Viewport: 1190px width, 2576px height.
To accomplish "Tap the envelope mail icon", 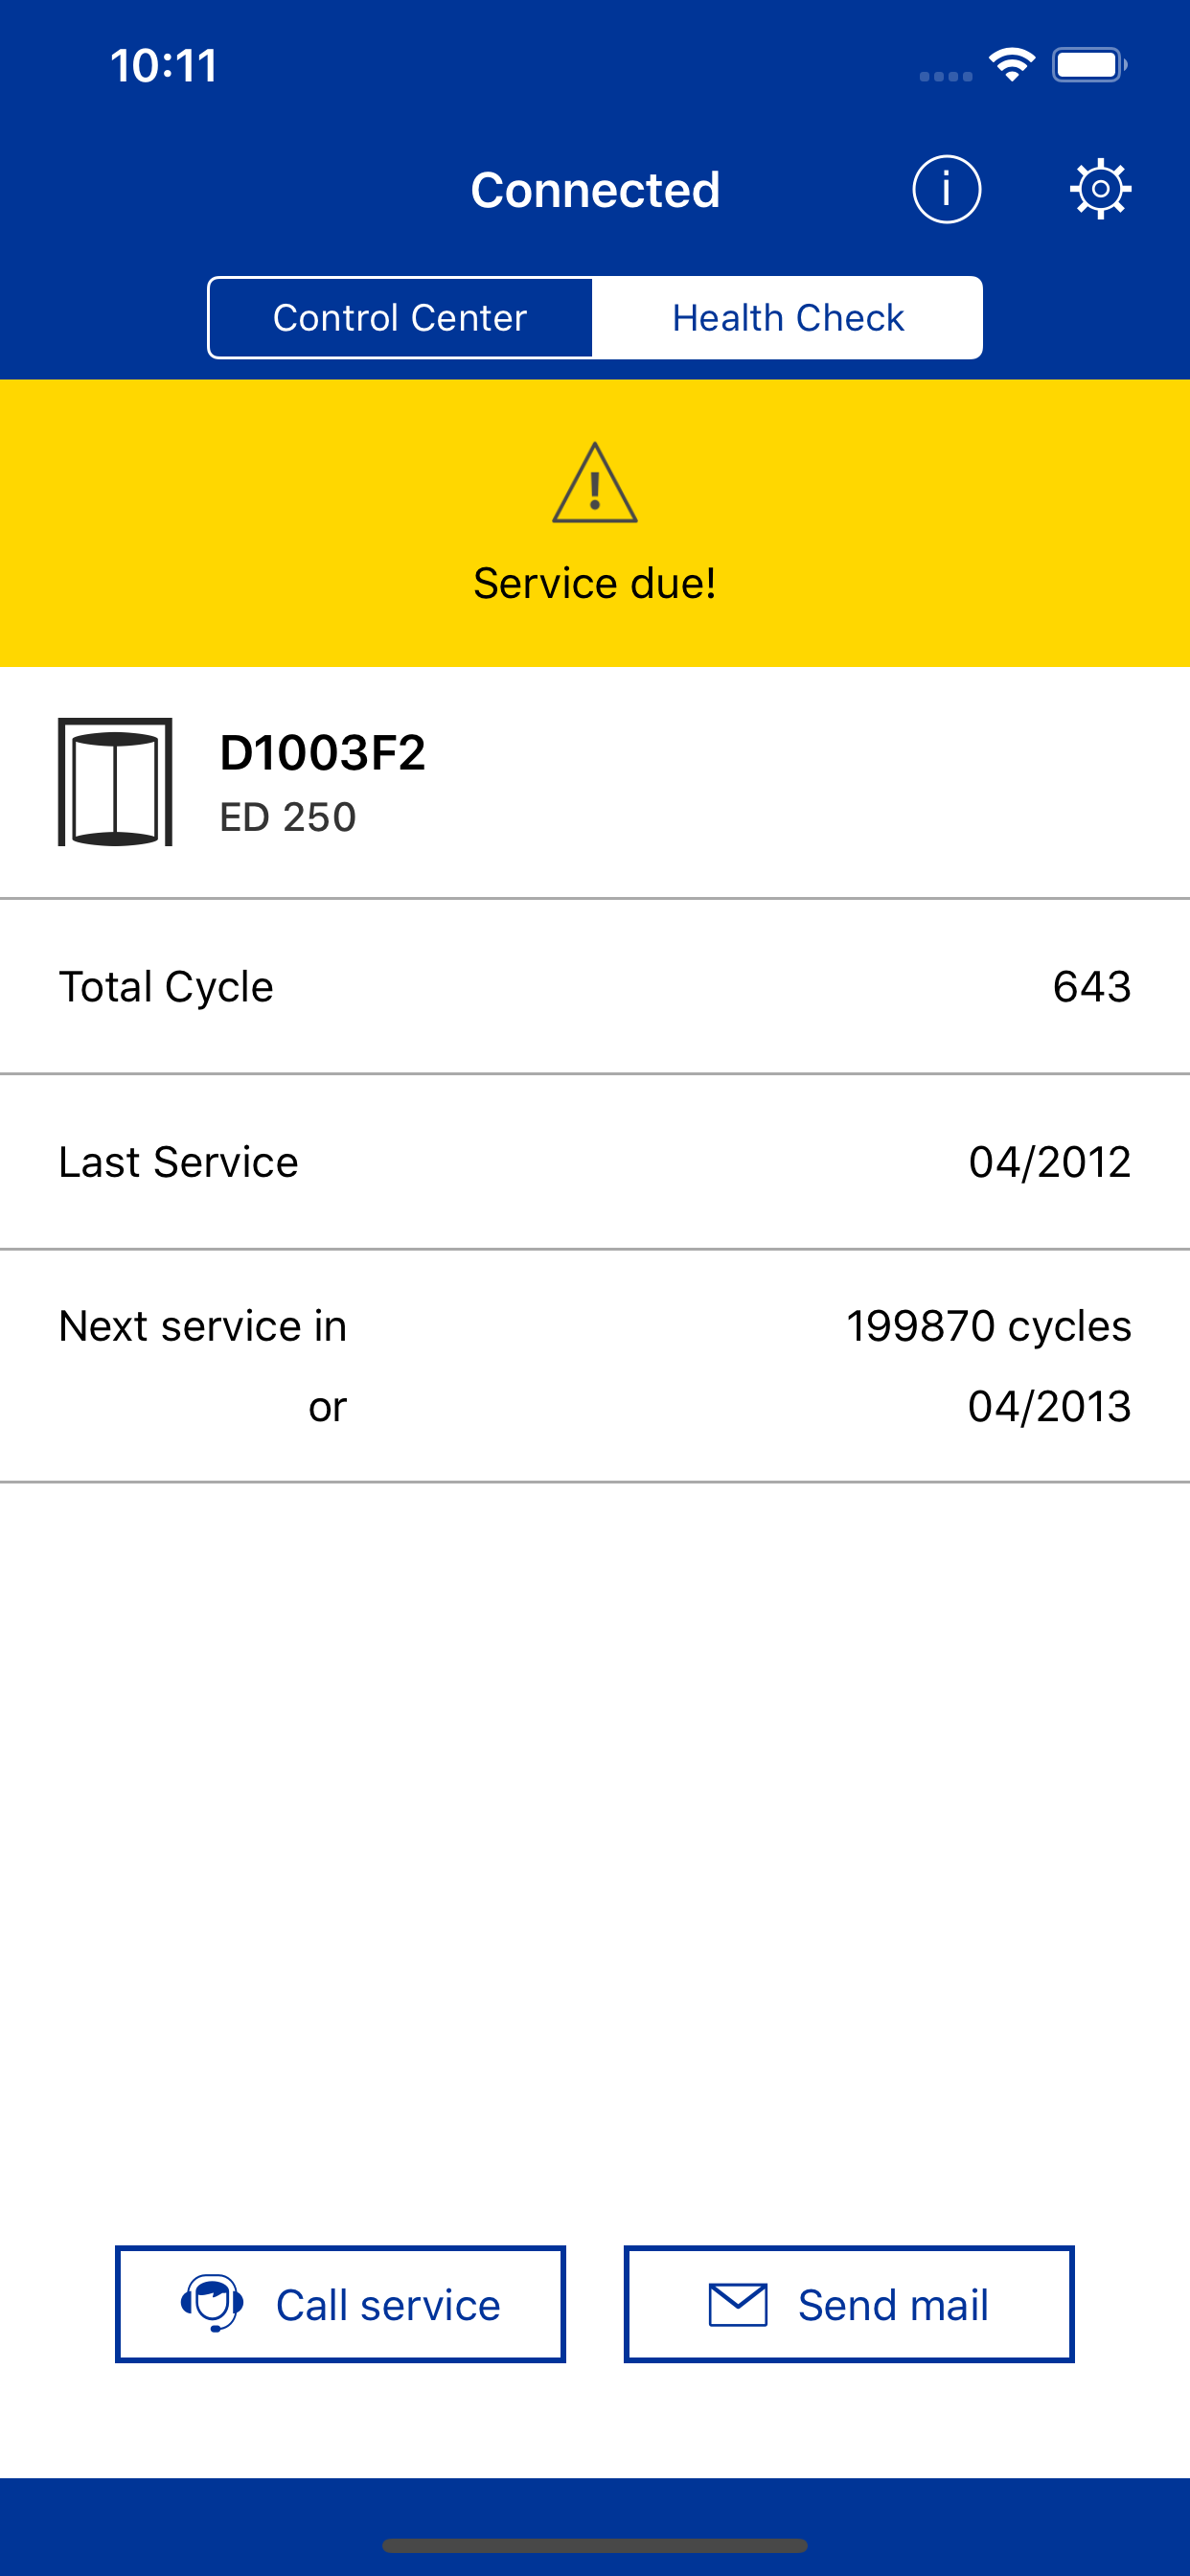I will (738, 2304).
